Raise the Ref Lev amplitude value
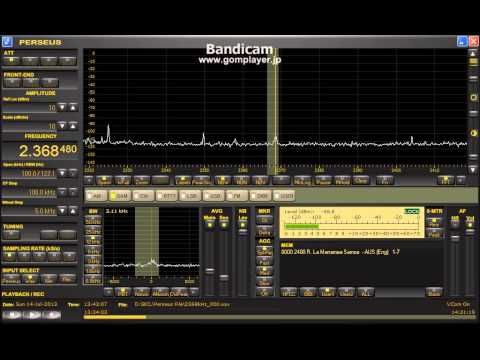The image size is (480, 360). tap(73, 107)
